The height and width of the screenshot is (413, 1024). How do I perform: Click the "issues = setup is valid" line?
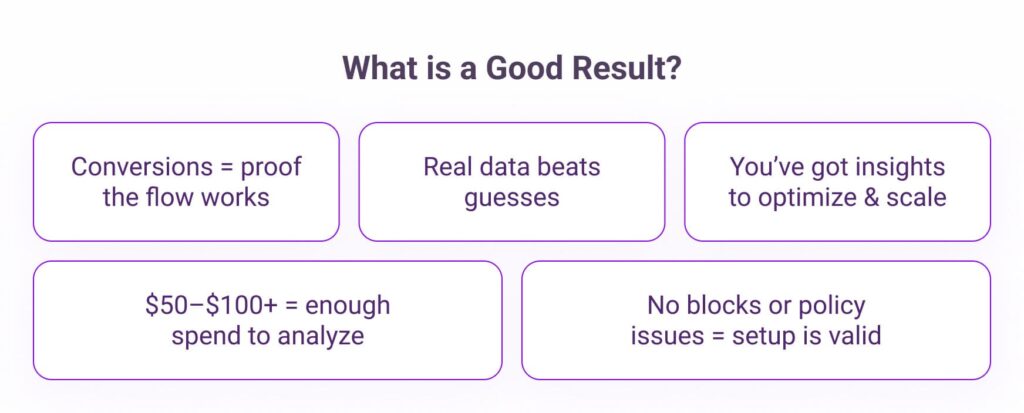[756, 335]
